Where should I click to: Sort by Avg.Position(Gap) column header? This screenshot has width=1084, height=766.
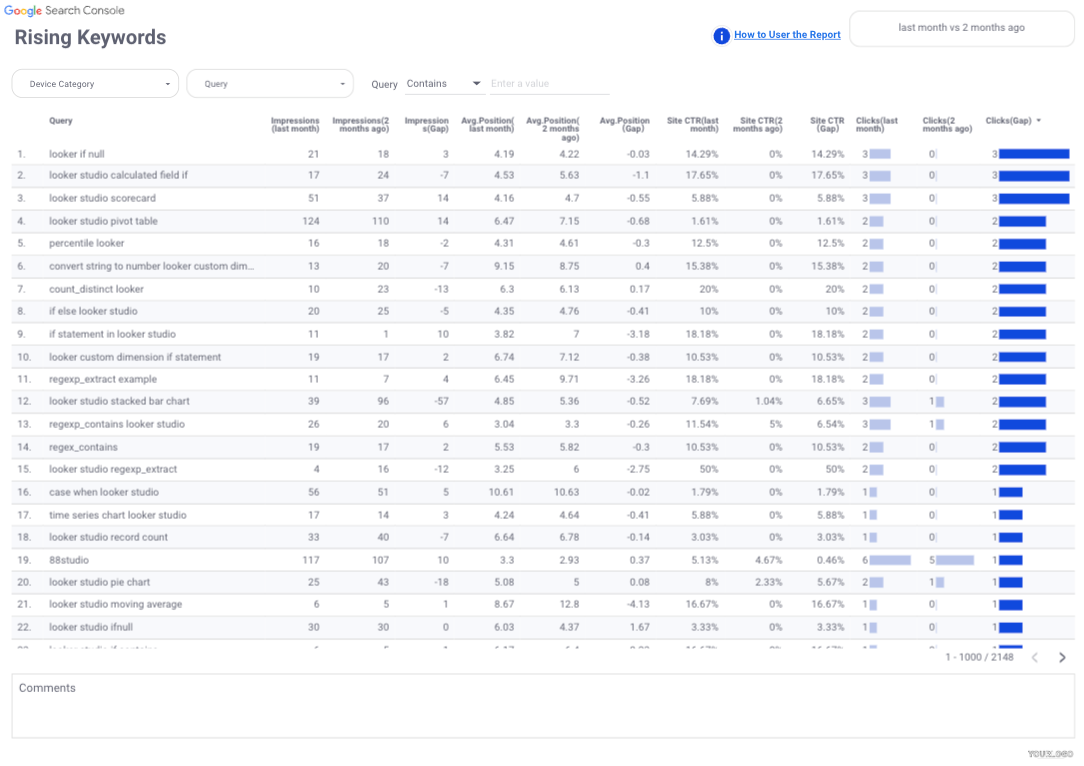(x=624, y=125)
